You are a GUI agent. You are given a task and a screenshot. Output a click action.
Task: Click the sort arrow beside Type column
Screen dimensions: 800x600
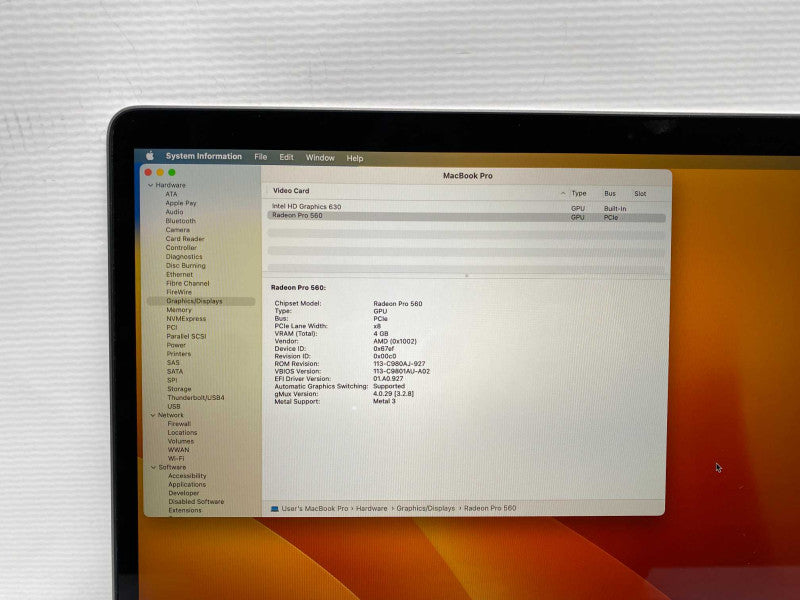(x=563, y=193)
